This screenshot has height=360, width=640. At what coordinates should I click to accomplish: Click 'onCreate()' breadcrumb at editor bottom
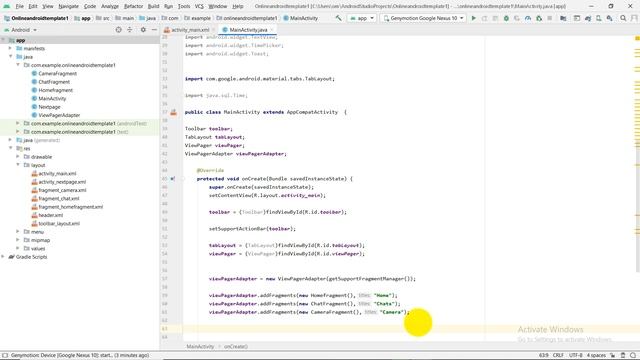point(236,346)
